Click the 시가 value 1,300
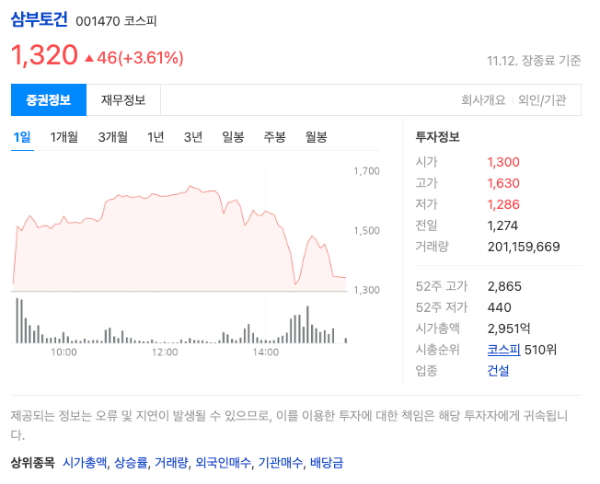 tap(503, 162)
